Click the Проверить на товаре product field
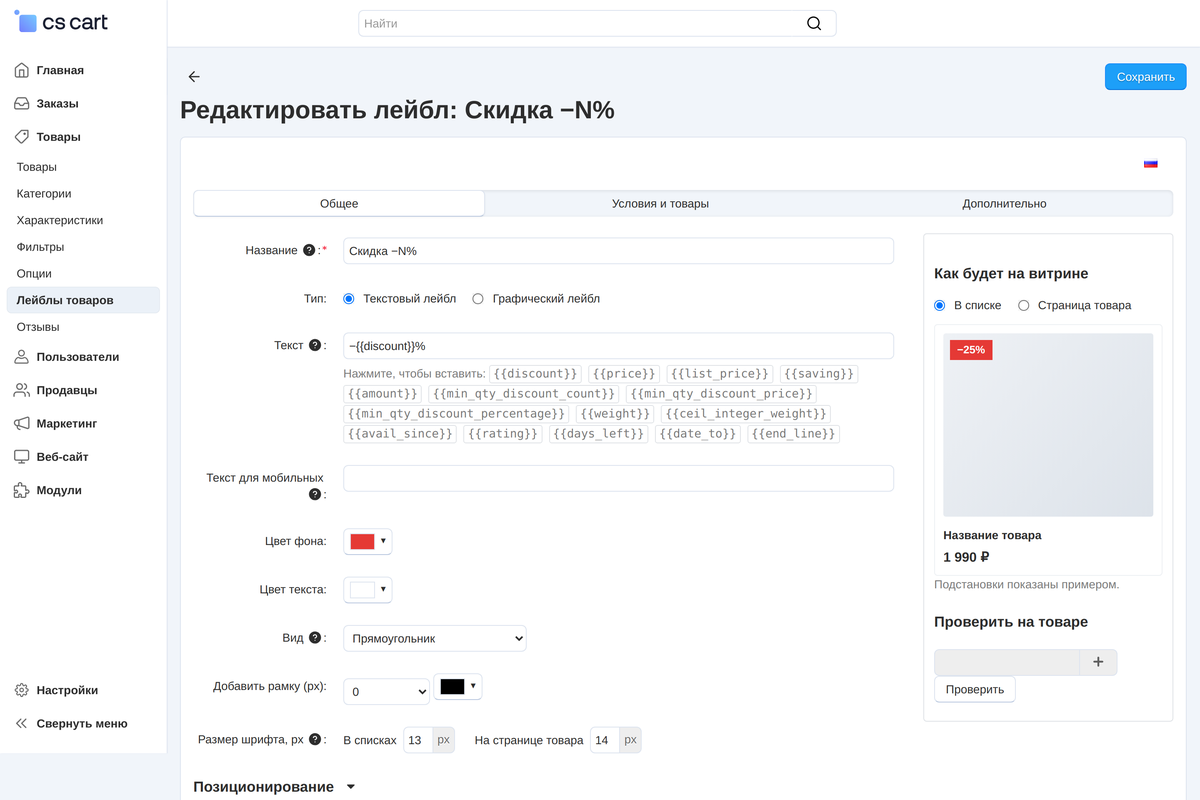The image size is (1200, 800). (x=1007, y=662)
